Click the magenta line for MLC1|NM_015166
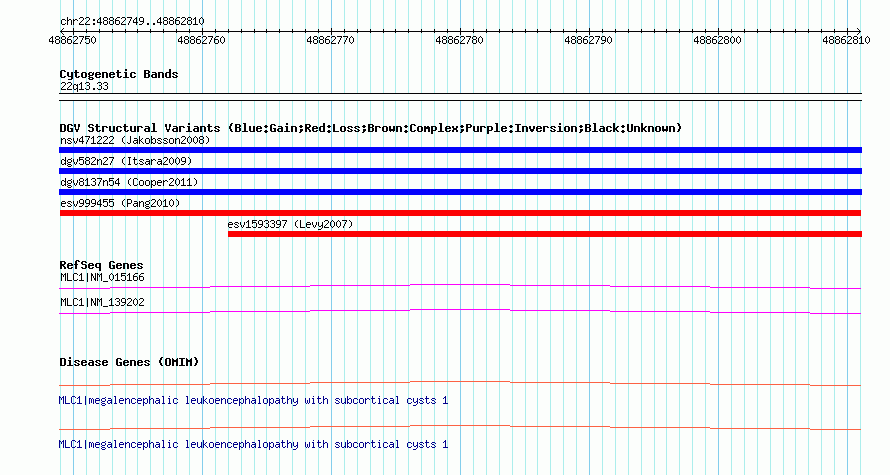Viewport: 890px width, 475px height. [x=460, y=287]
